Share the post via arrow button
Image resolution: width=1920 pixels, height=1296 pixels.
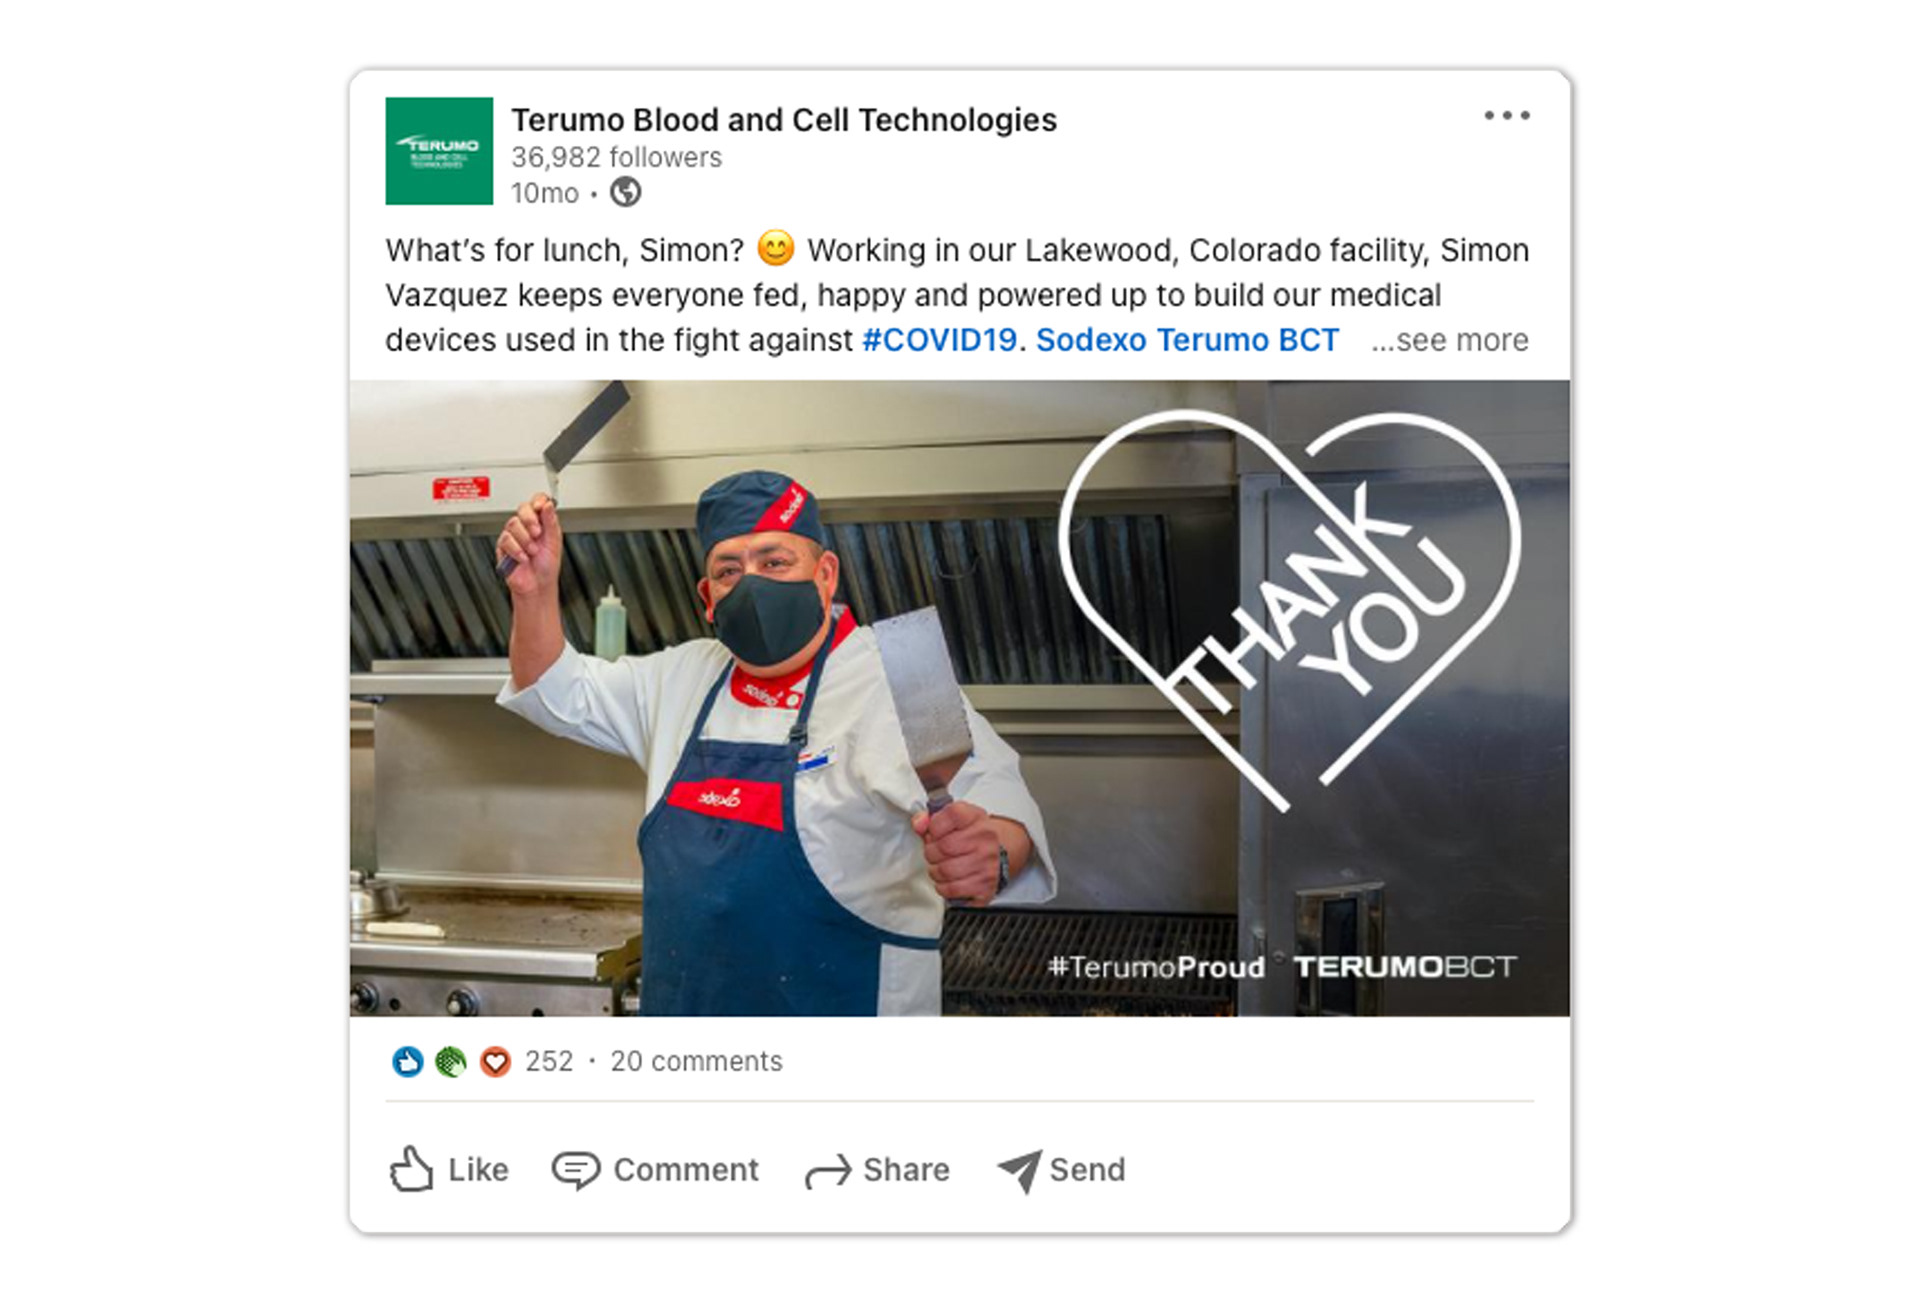(878, 1169)
